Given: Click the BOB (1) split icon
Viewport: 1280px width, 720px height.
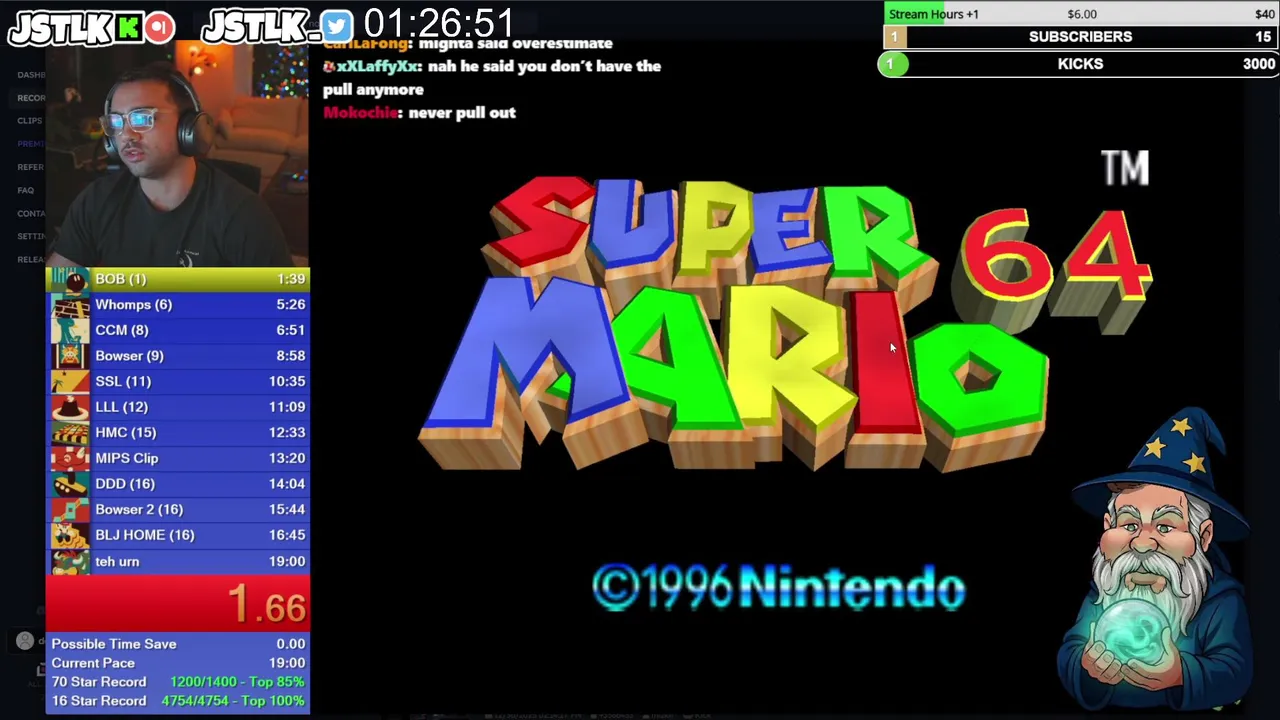Looking at the screenshot, I should 70,279.
